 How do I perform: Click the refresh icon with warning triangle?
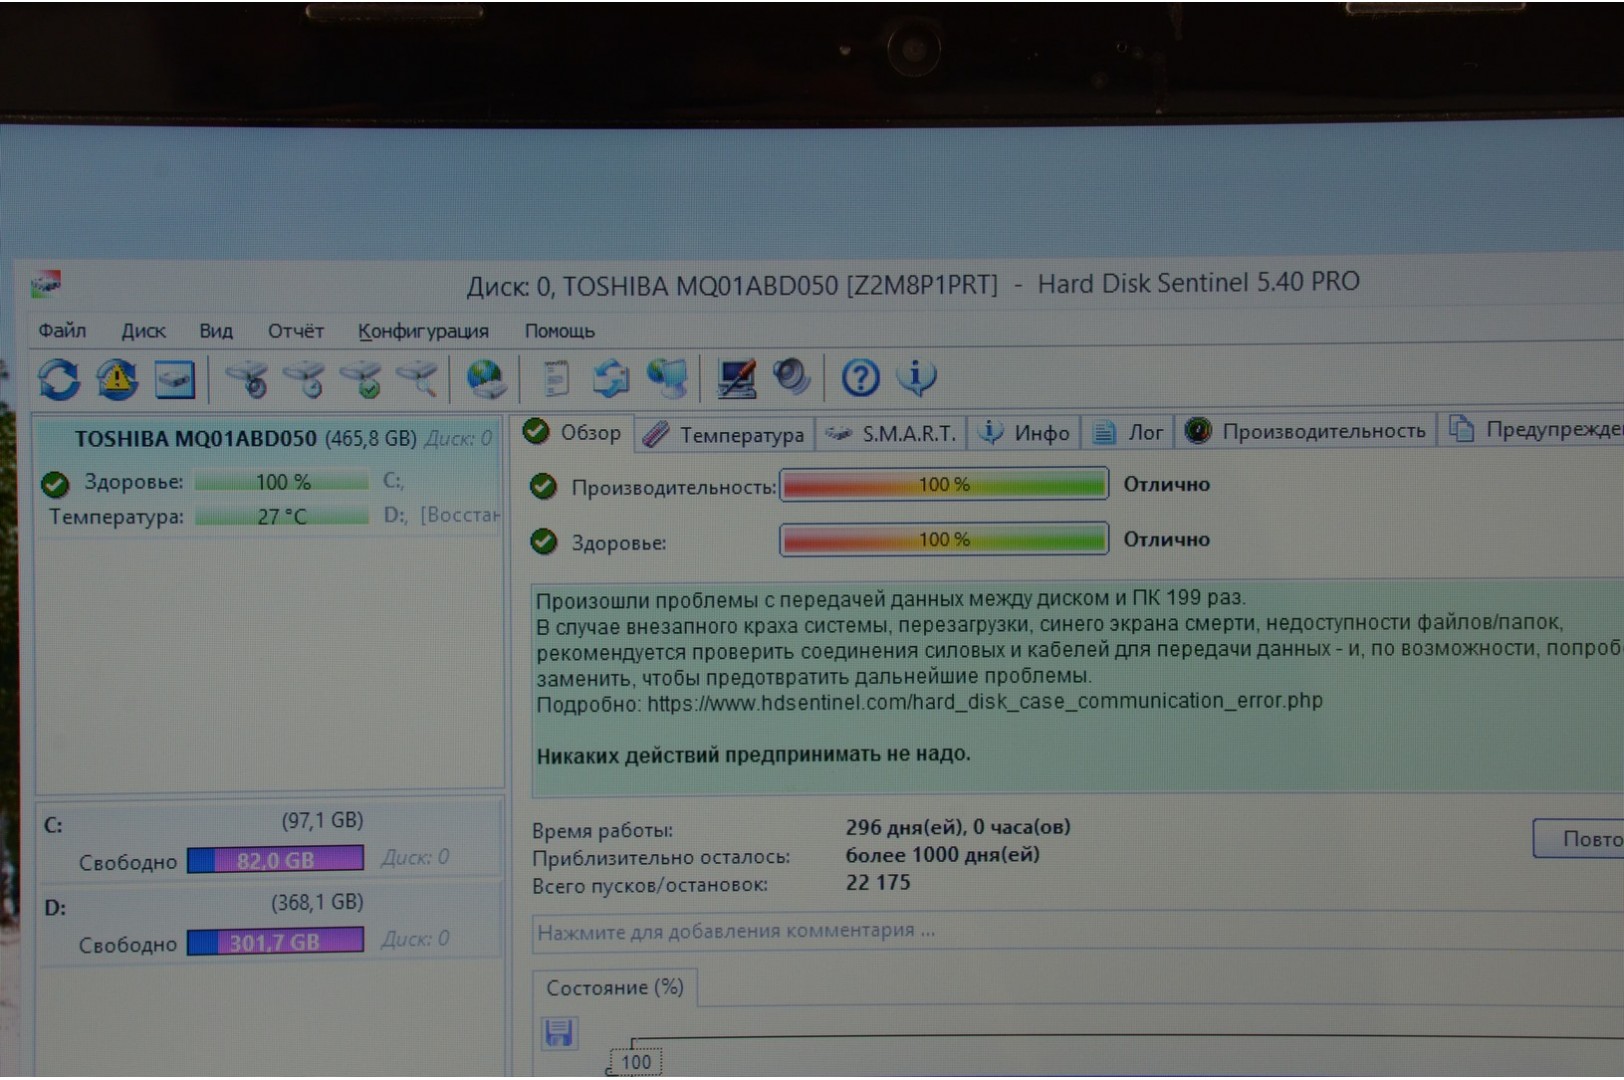[x=117, y=379]
